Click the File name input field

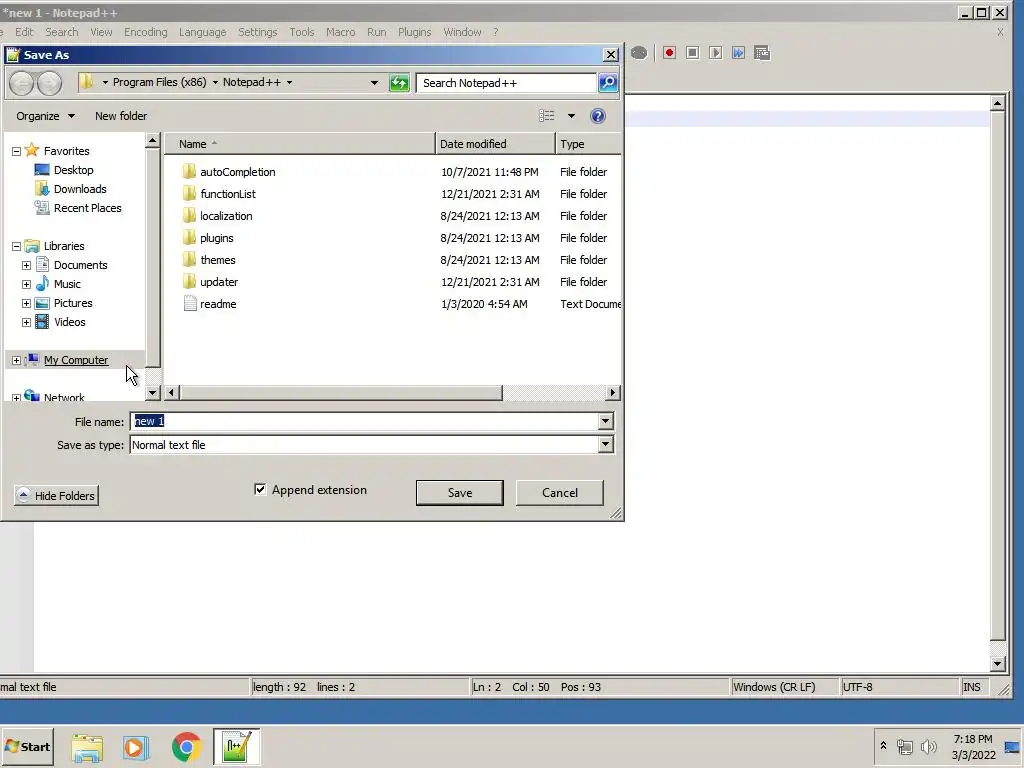364,421
